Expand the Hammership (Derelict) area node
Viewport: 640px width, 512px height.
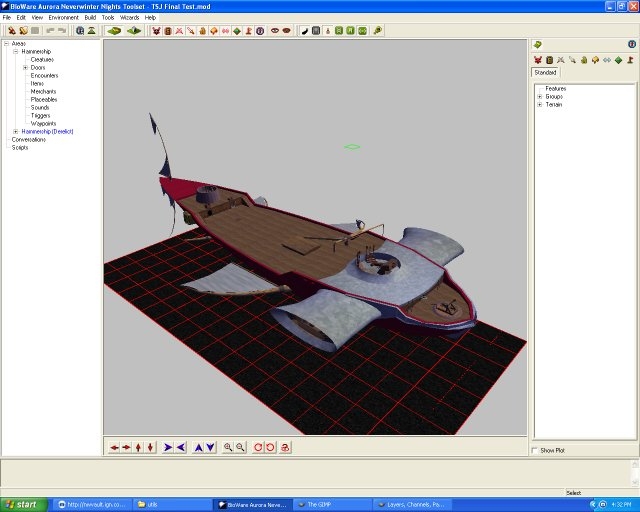point(16,132)
